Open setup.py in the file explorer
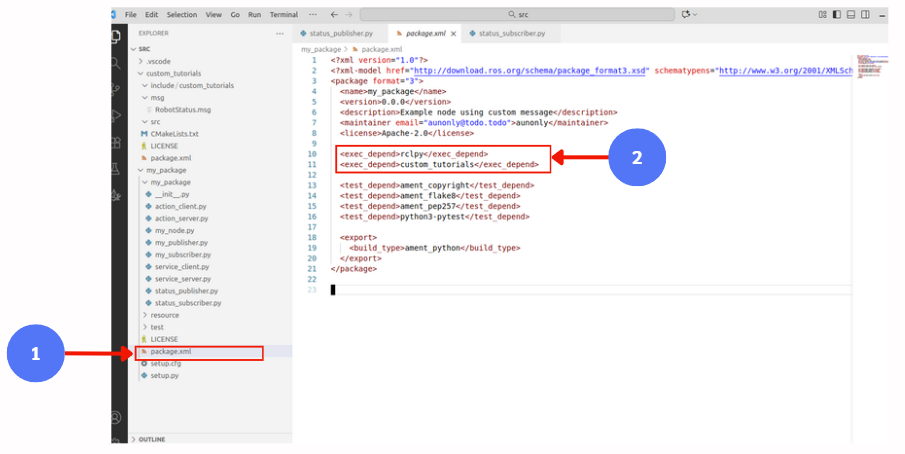The width and height of the screenshot is (905, 454). tap(164, 375)
